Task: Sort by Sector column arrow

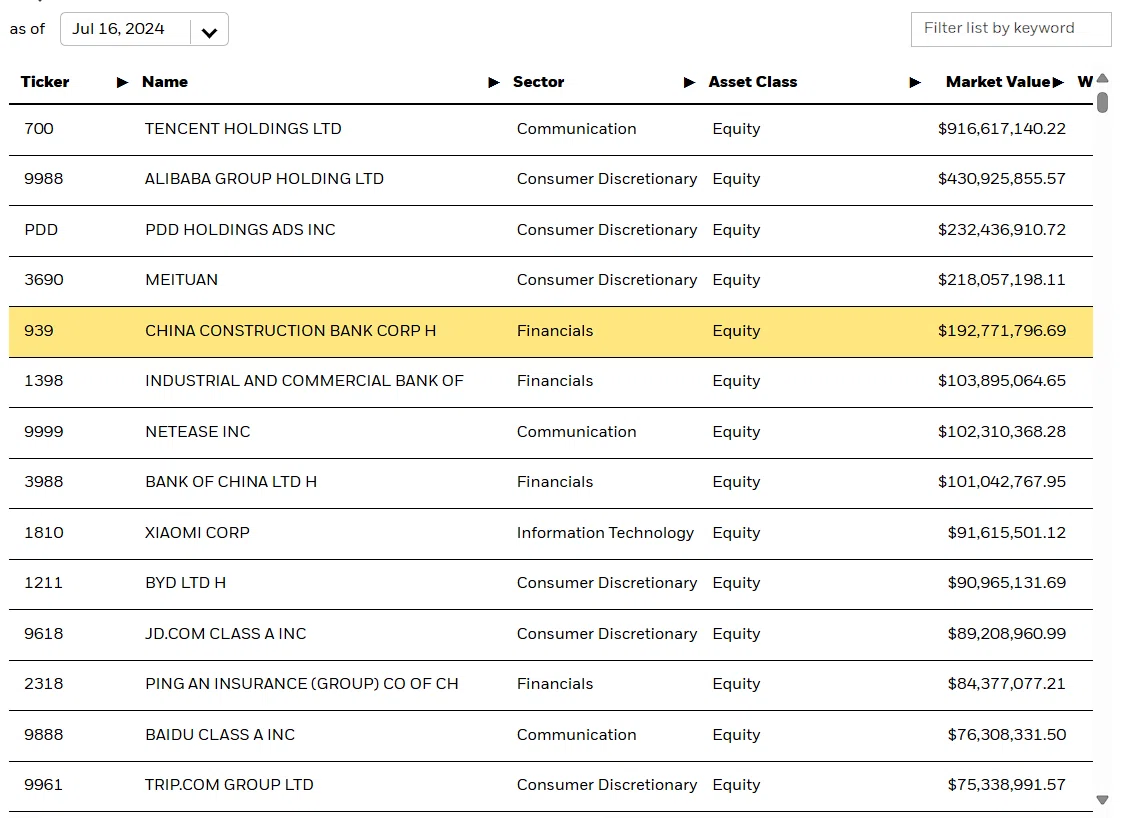Action: tap(689, 82)
